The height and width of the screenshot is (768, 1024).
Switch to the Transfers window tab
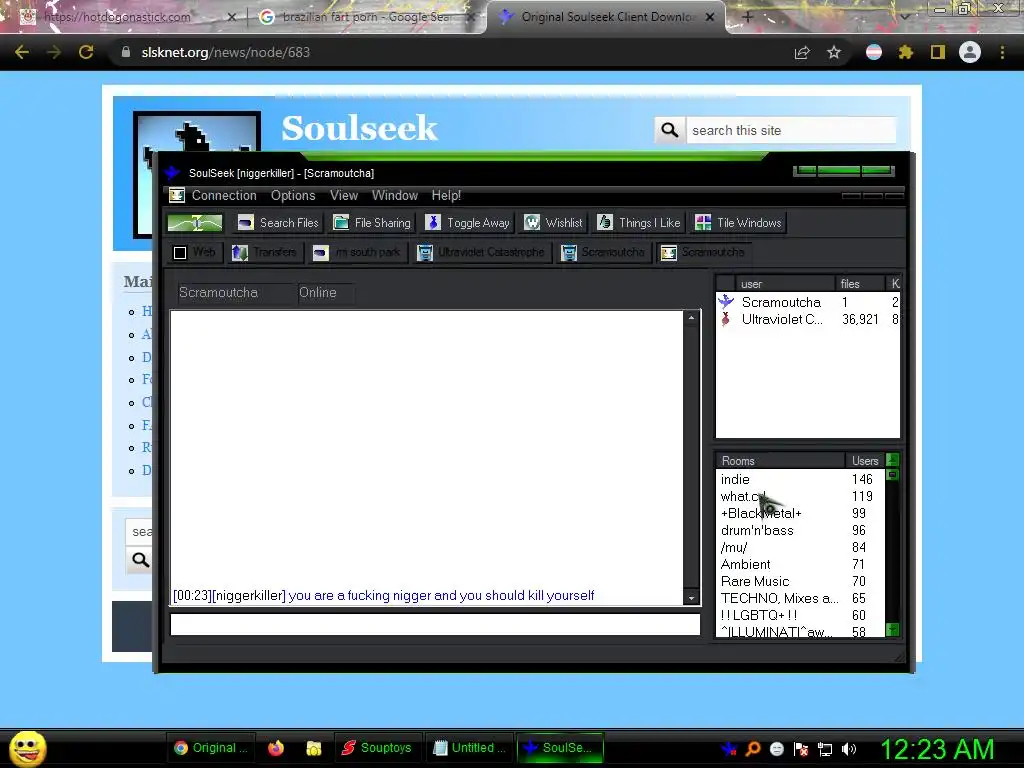[264, 252]
